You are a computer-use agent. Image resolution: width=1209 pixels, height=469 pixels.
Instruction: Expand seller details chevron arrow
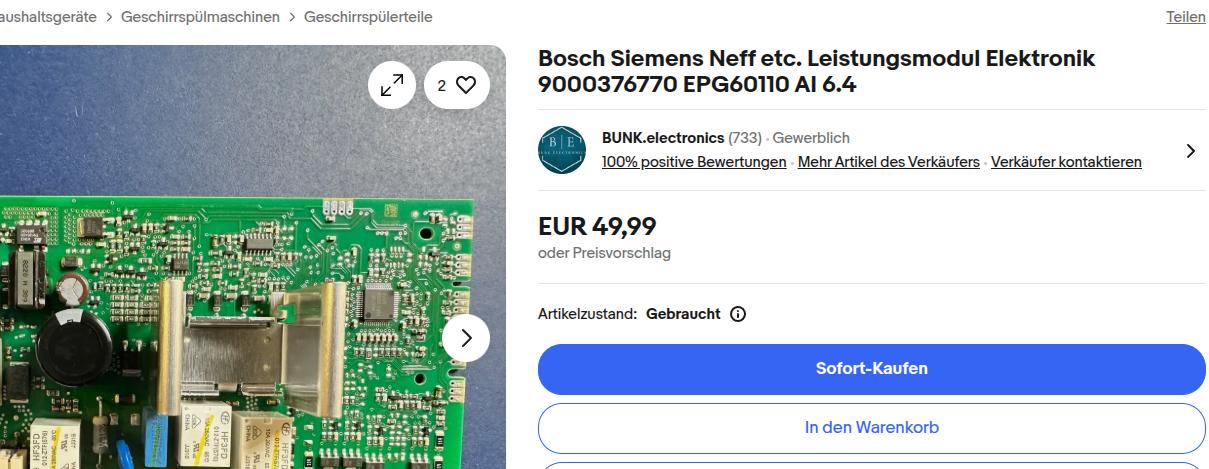[1190, 151]
